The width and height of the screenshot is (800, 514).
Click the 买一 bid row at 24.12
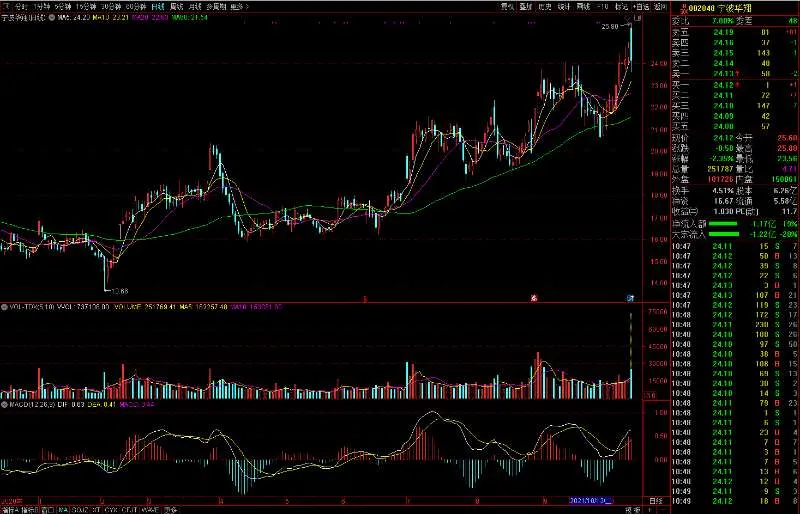(x=735, y=85)
